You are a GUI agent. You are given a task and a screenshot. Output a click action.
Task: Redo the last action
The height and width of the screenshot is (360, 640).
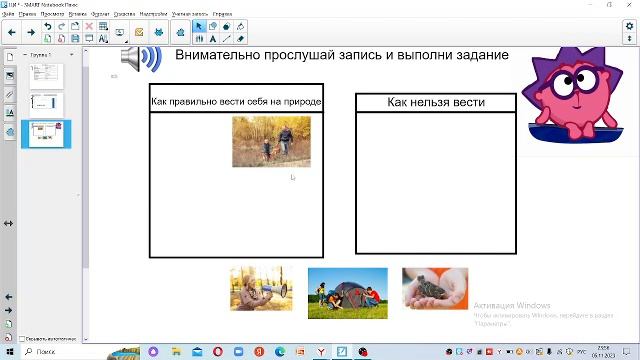62,26
